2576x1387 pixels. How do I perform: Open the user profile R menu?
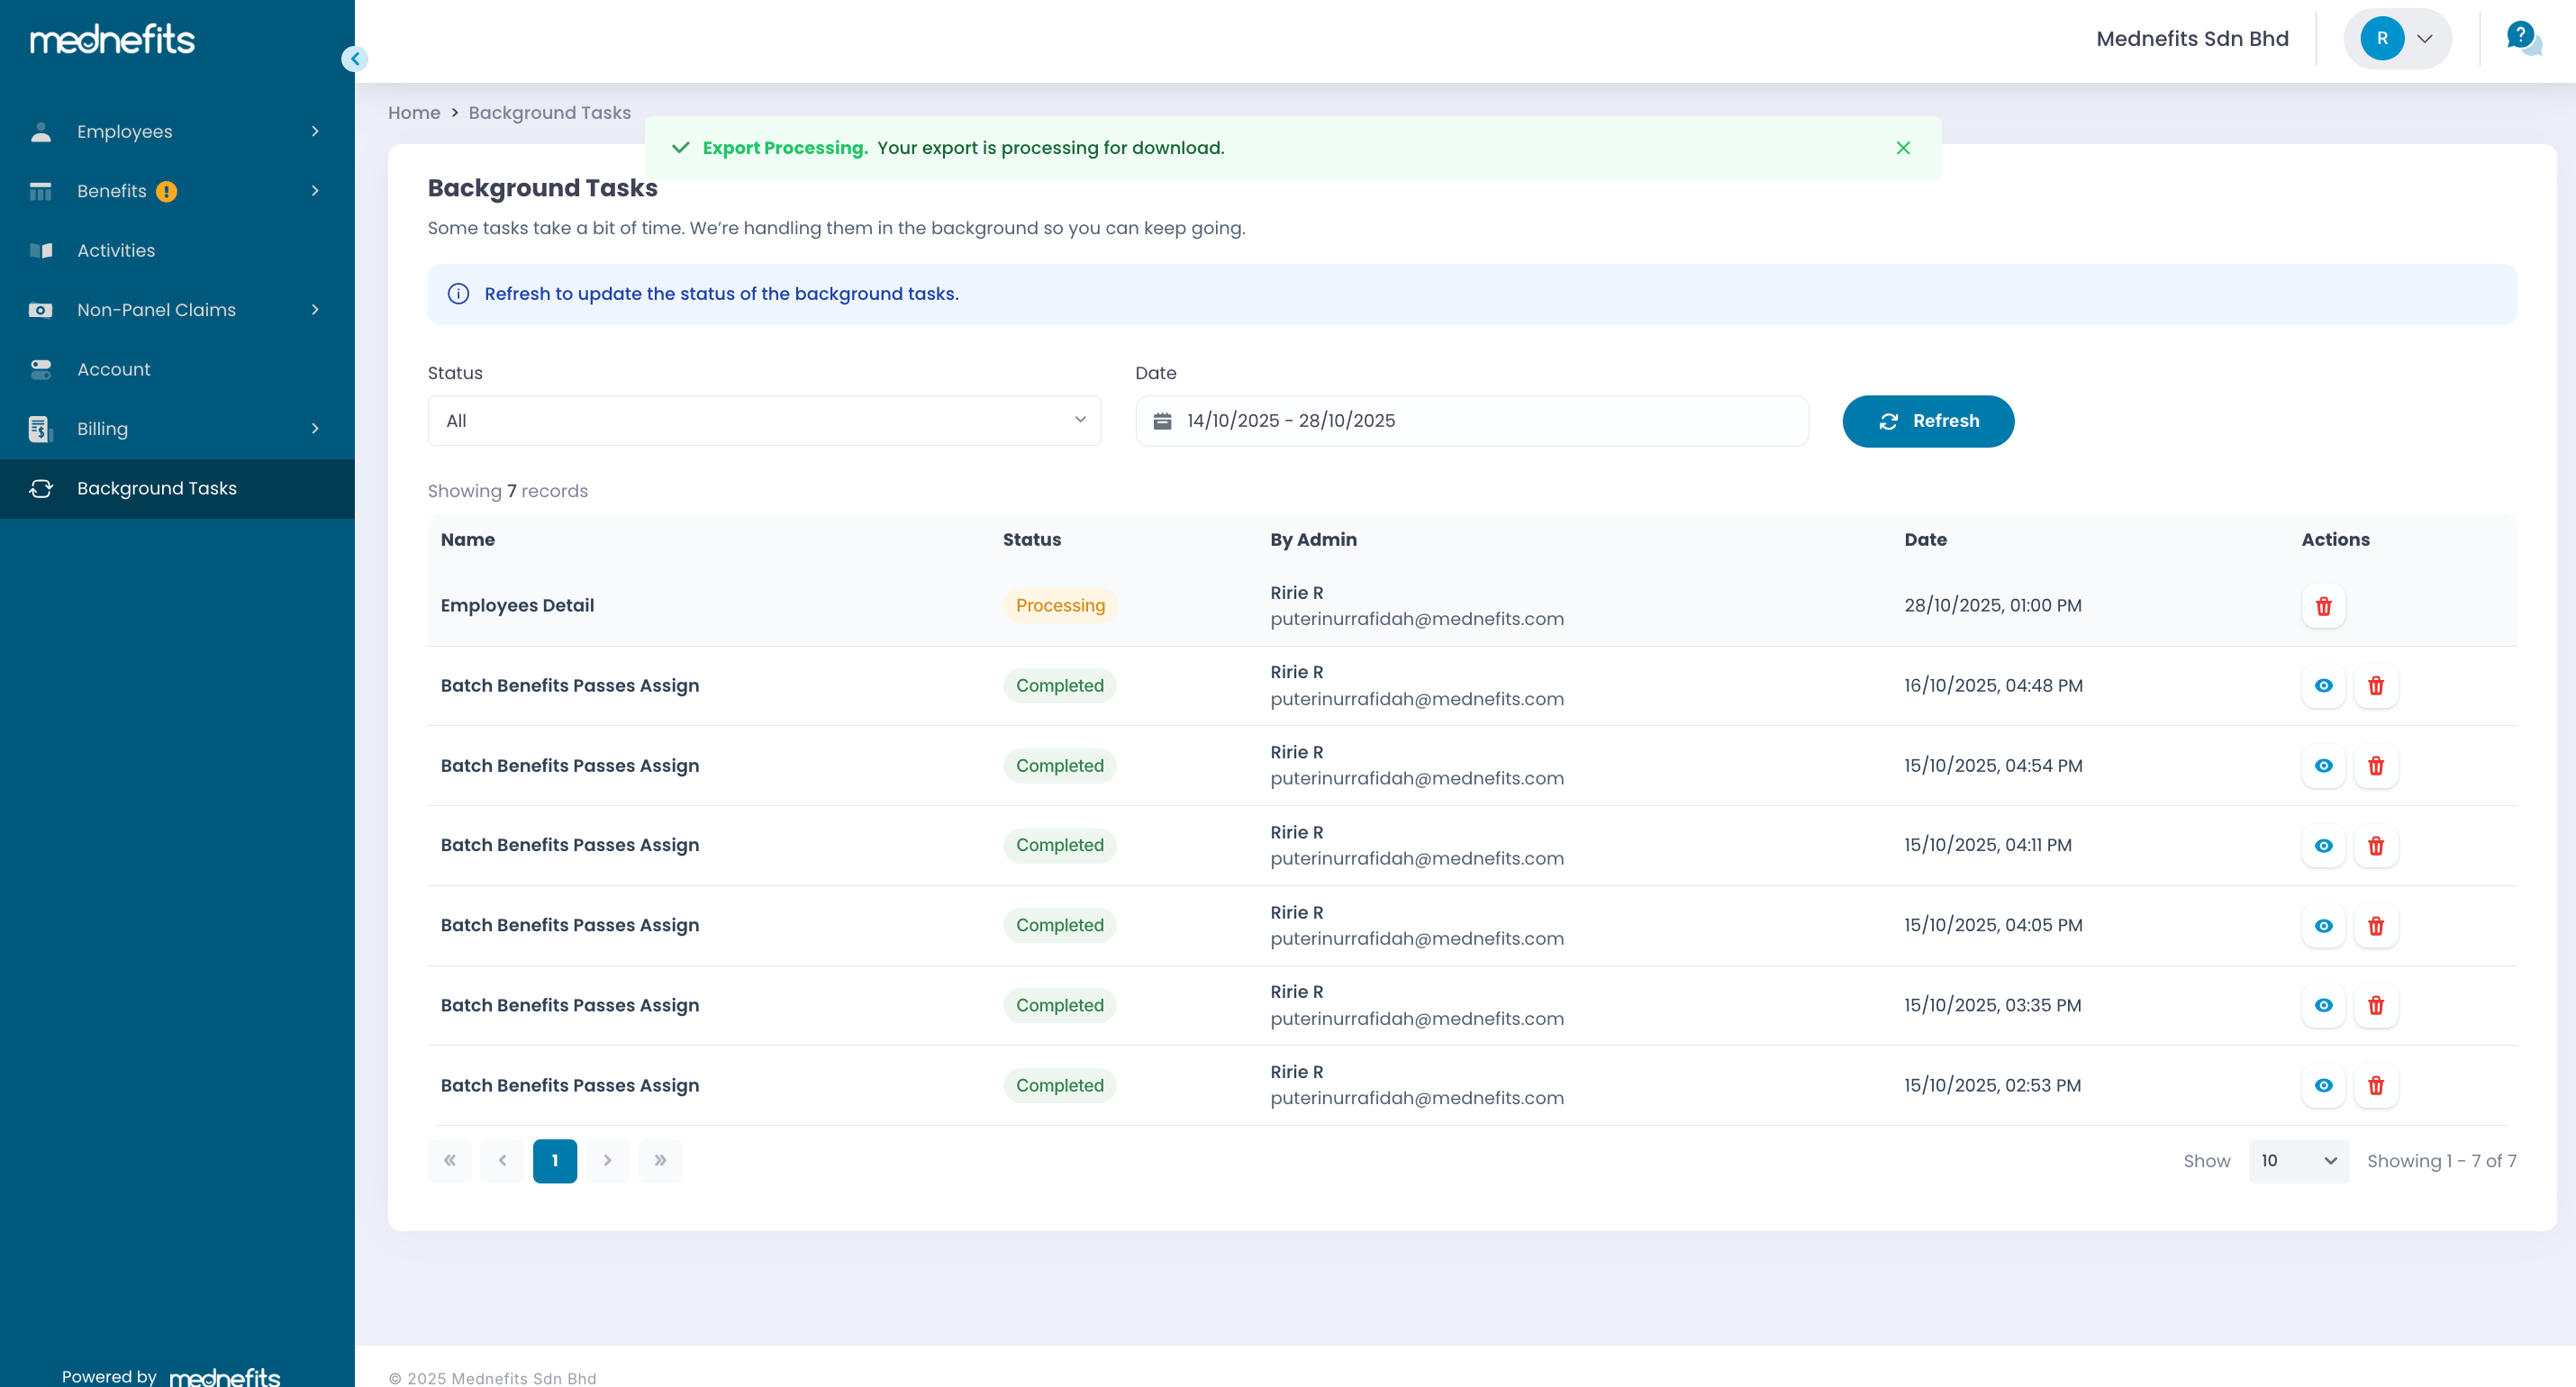[2397, 39]
